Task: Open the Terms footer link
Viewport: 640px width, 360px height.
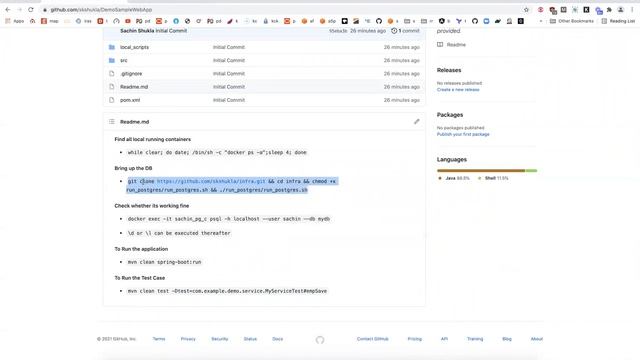Action: [x=159, y=339]
